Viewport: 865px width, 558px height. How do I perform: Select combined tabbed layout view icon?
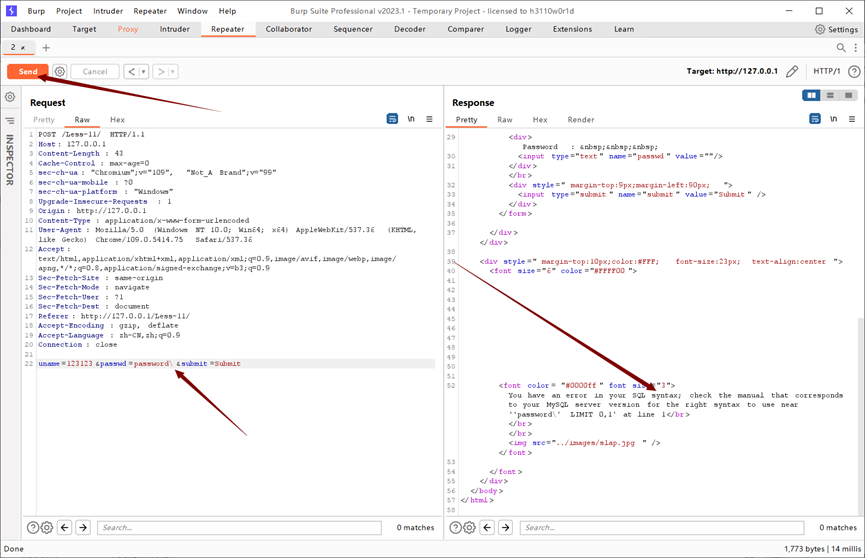click(x=848, y=95)
